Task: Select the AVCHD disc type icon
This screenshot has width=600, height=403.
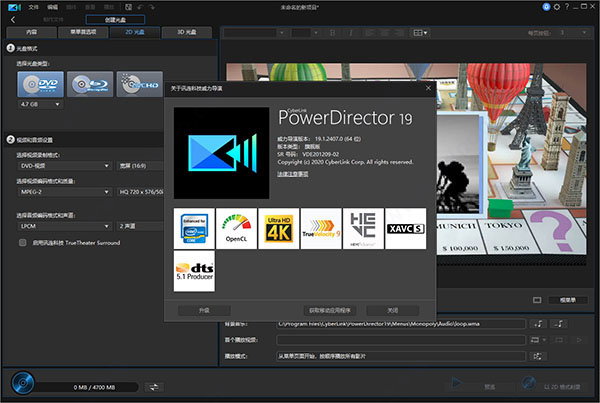Action: point(140,84)
